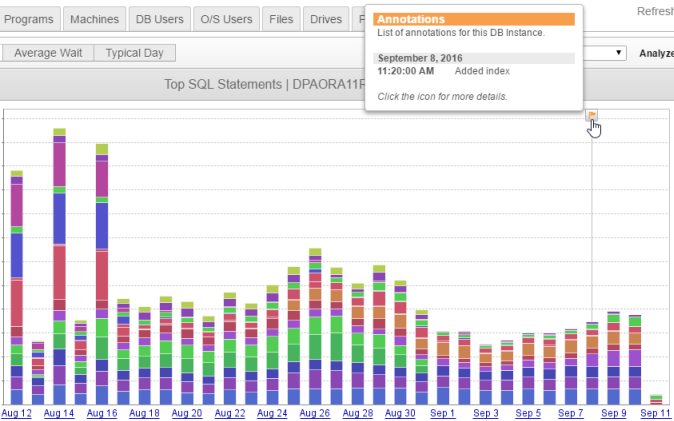Click the Average Wait button
The width and height of the screenshot is (674, 421).
pyautogui.click(x=49, y=53)
